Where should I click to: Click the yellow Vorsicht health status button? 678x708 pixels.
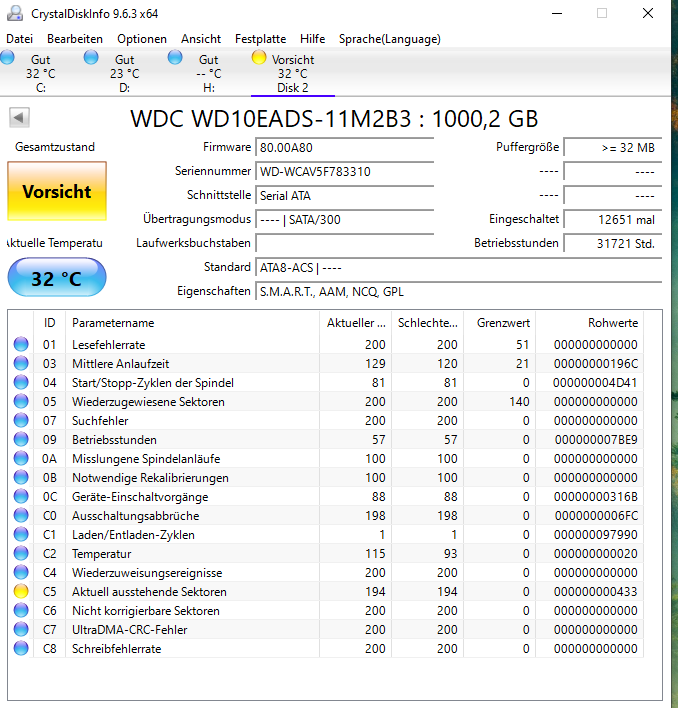(x=57, y=191)
